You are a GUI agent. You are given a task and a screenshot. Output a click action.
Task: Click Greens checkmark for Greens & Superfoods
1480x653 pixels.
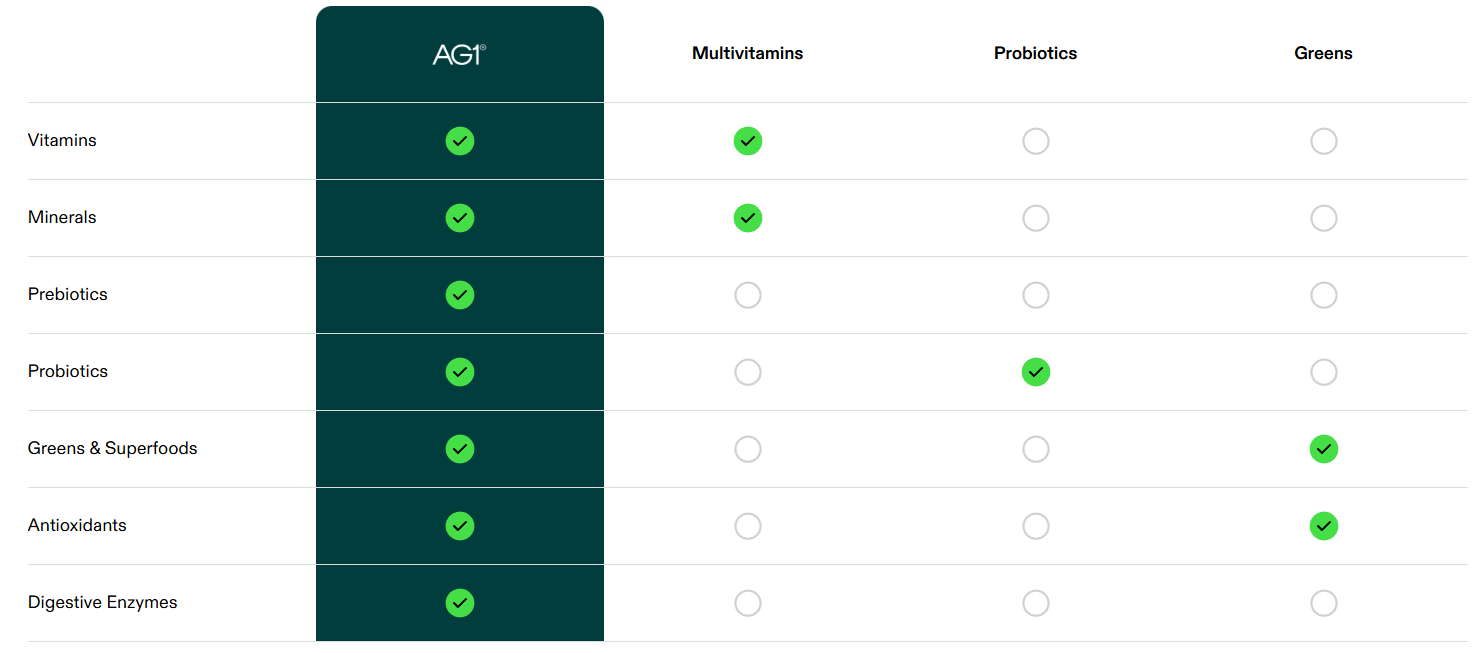(x=1324, y=449)
